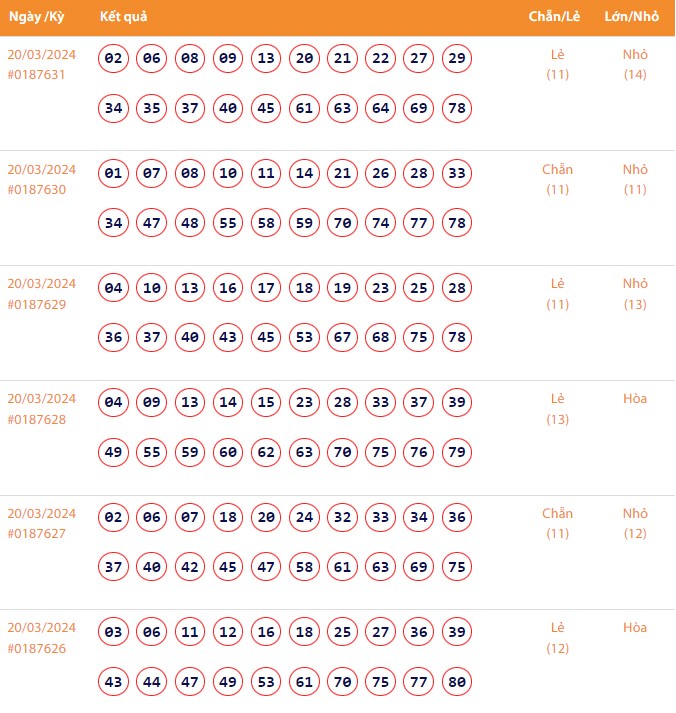Open draw ID #0187631
This screenshot has width=676, height=713.
(x=36, y=74)
